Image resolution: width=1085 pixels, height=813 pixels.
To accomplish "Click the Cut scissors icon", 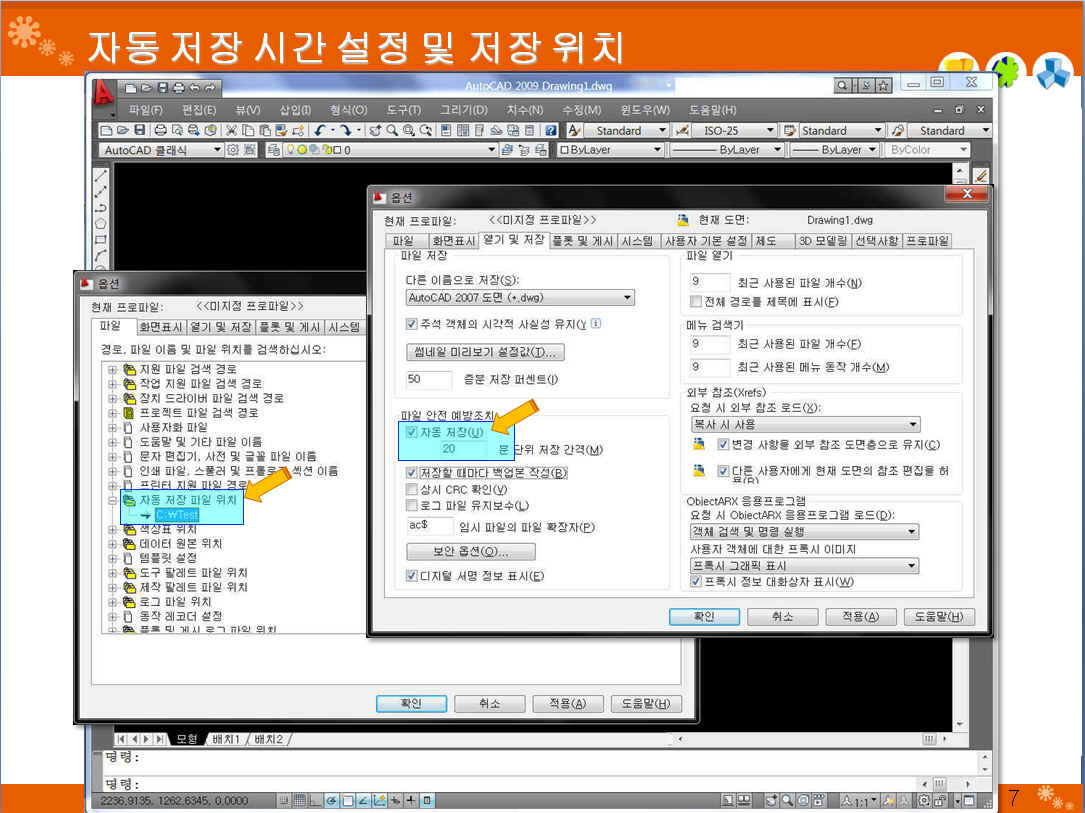I will pos(231,130).
